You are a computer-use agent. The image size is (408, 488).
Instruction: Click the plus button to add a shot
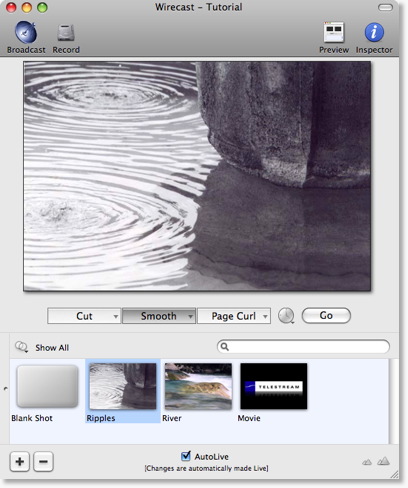pyautogui.click(x=20, y=462)
